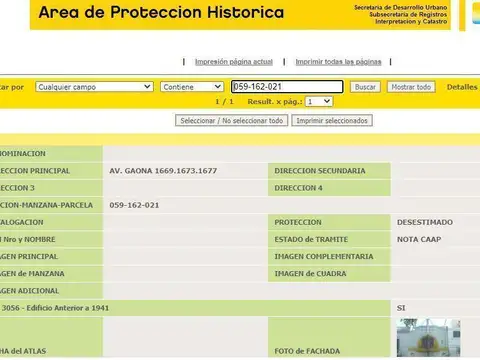Click the 'Result. x pág.:' label
Screen dimensions: 480x360
coord(275,102)
